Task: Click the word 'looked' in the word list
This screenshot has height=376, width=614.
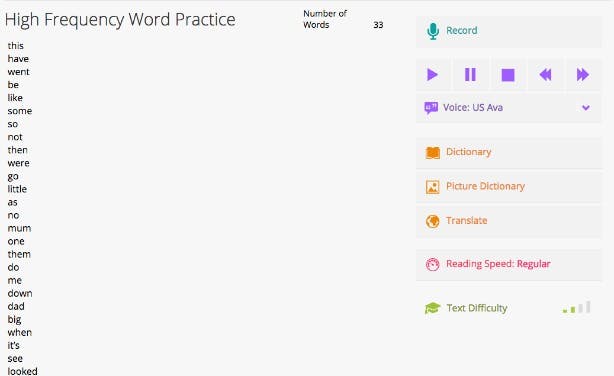Action: (23, 371)
